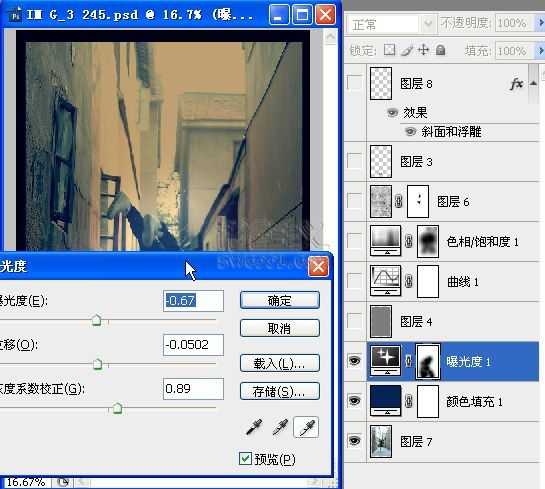This screenshot has width=545, height=489.
Task: Toggle visibility of 斜面和浮雕 effect
Action: point(410,131)
